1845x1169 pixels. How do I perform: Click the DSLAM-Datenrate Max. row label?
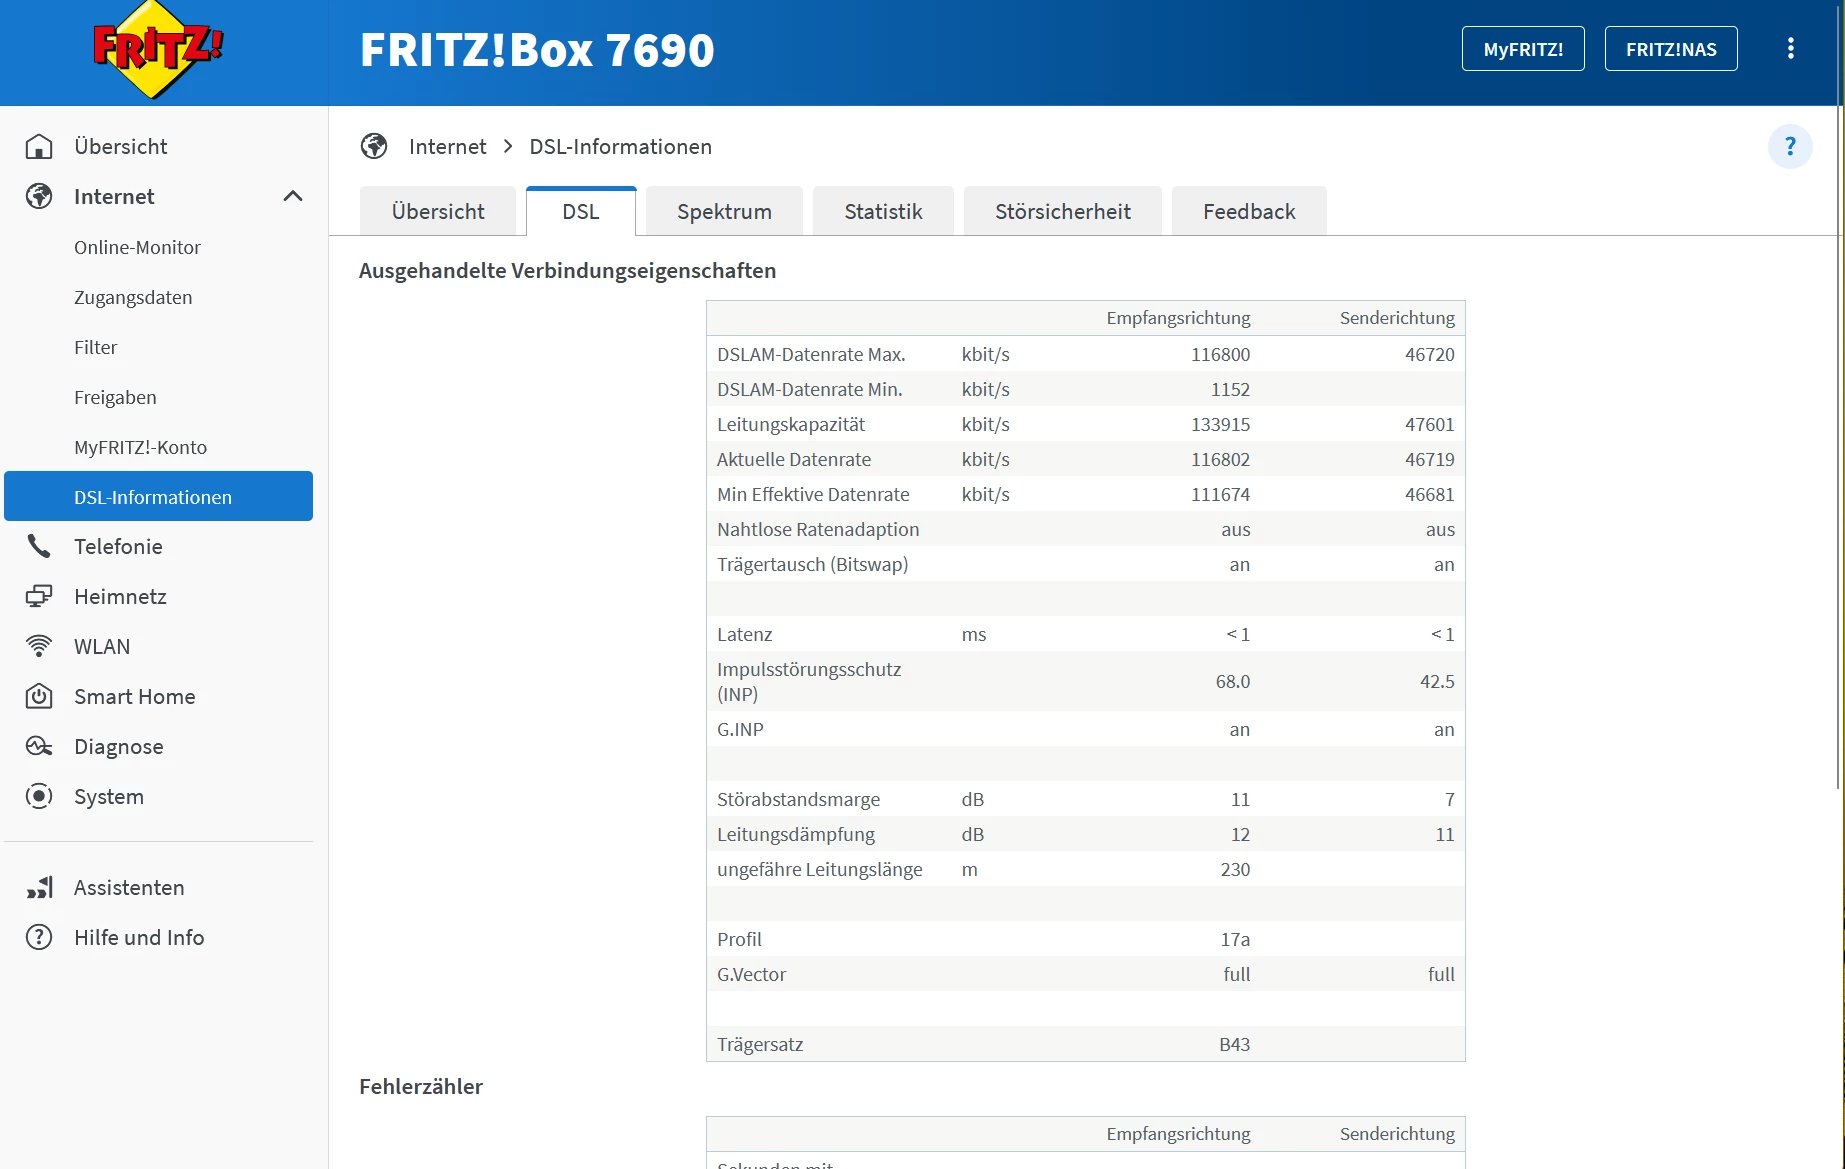click(811, 354)
